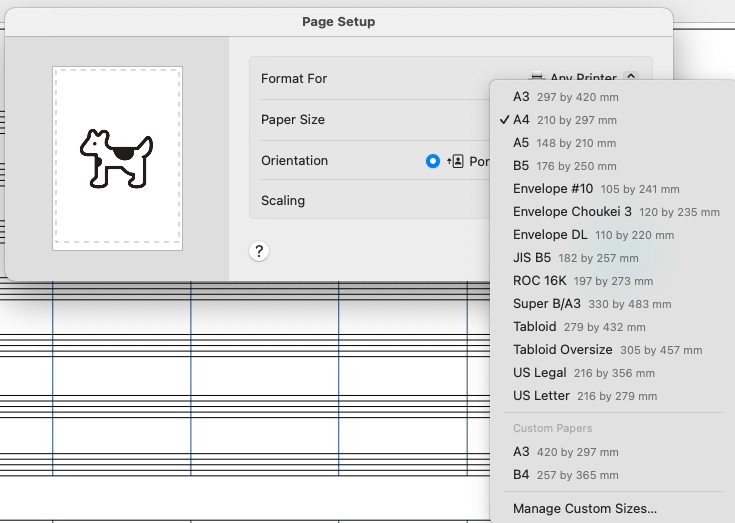Select Envelope #10 paper size
Image resolution: width=735 pixels, height=523 pixels.
pos(595,189)
